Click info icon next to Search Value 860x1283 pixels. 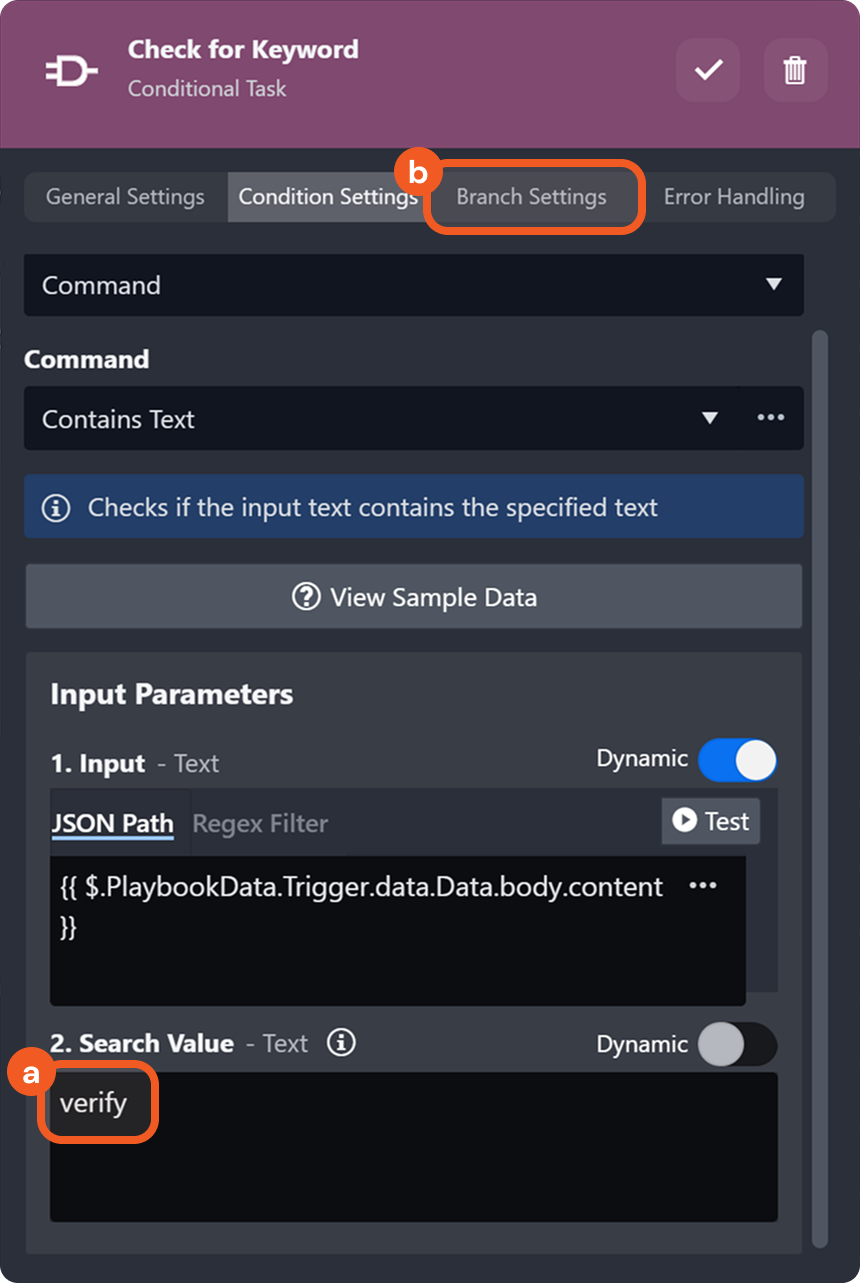[341, 1043]
